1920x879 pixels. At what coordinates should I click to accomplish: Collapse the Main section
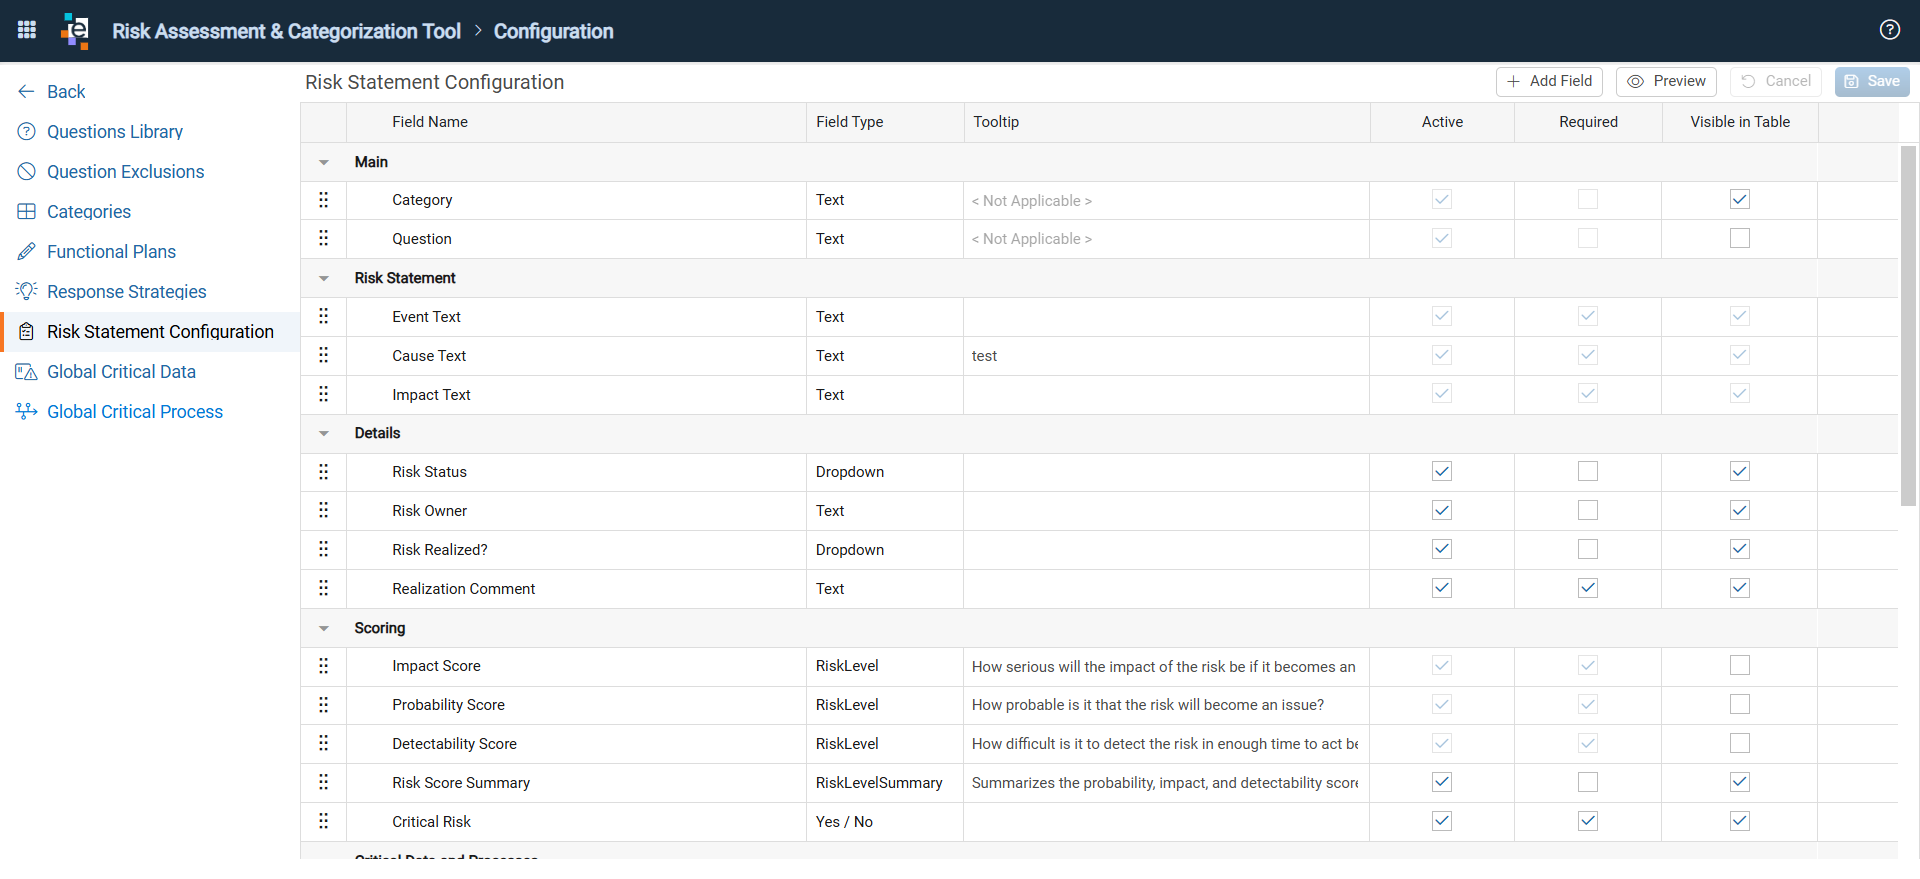(323, 162)
